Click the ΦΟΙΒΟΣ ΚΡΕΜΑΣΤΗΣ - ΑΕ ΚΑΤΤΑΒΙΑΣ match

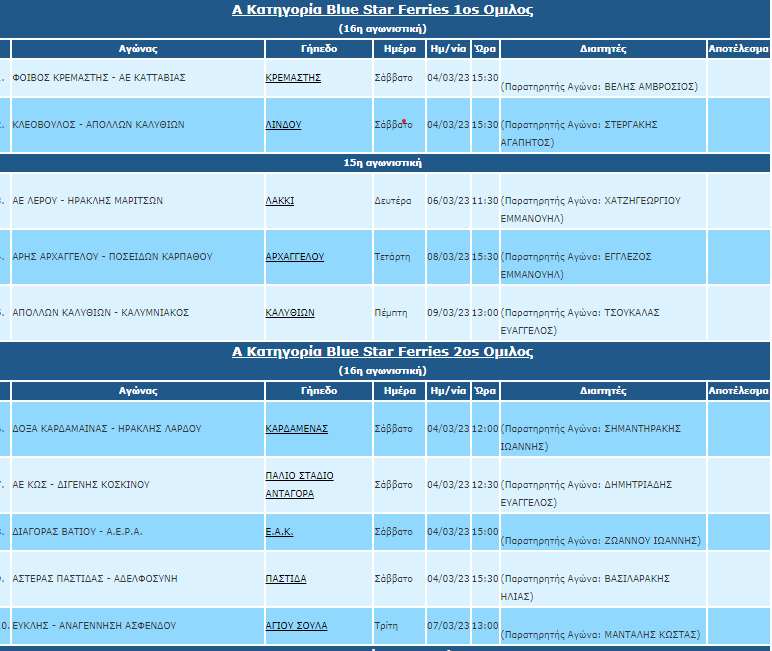pos(99,77)
